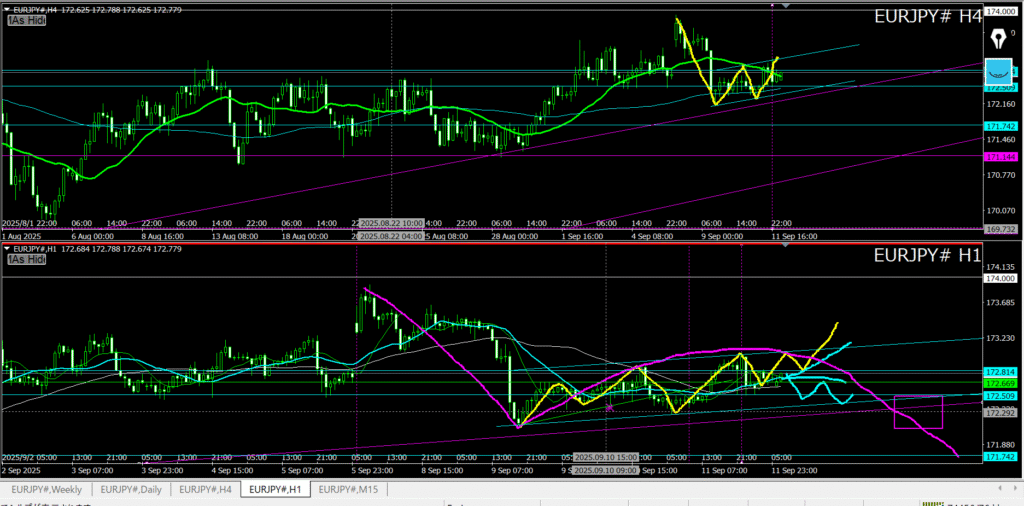This screenshot has width=1024, height=506.
Task: Click the 171.742 cyan price label on H1 chart
Action: tap(999, 457)
